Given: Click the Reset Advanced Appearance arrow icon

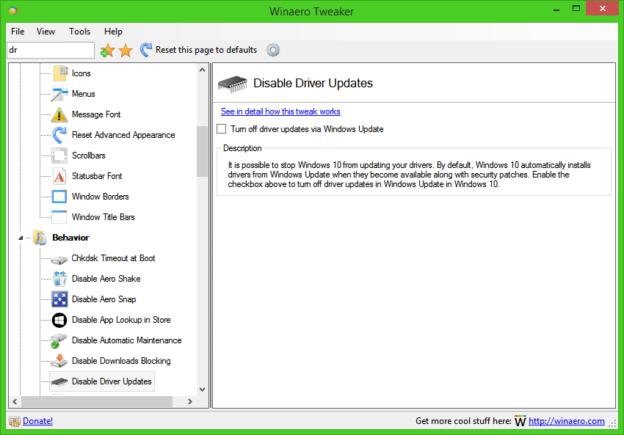Looking at the screenshot, I should (59, 135).
